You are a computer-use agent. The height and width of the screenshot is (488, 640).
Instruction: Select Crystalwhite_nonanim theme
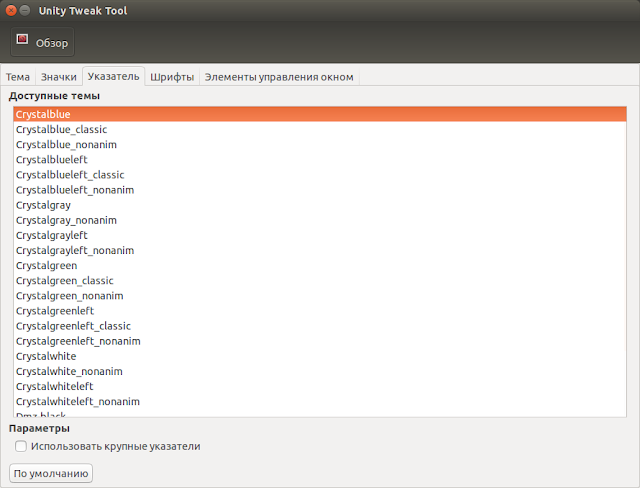[320, 371]
